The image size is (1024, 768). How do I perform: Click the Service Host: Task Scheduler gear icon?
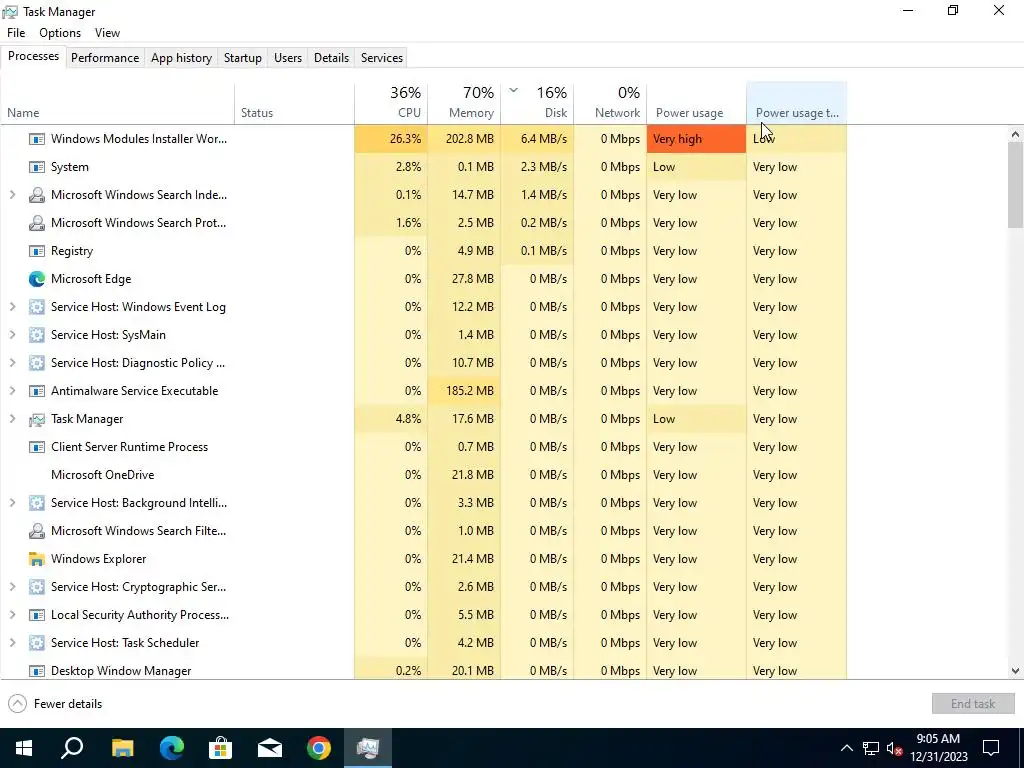(37, 643)
